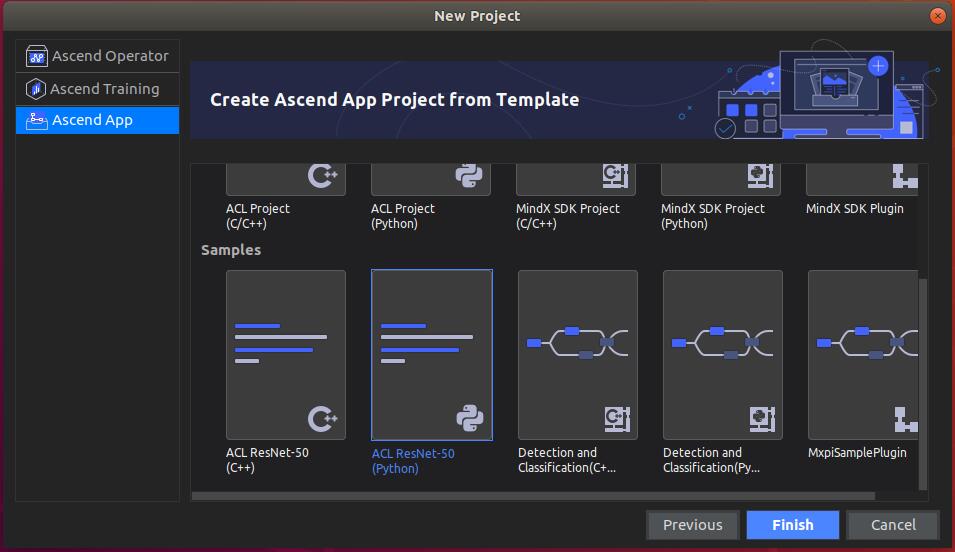Click the Ascend Operator sidebar icon
Viewport: 955px width, 552px height.
[x=37, y=56]
